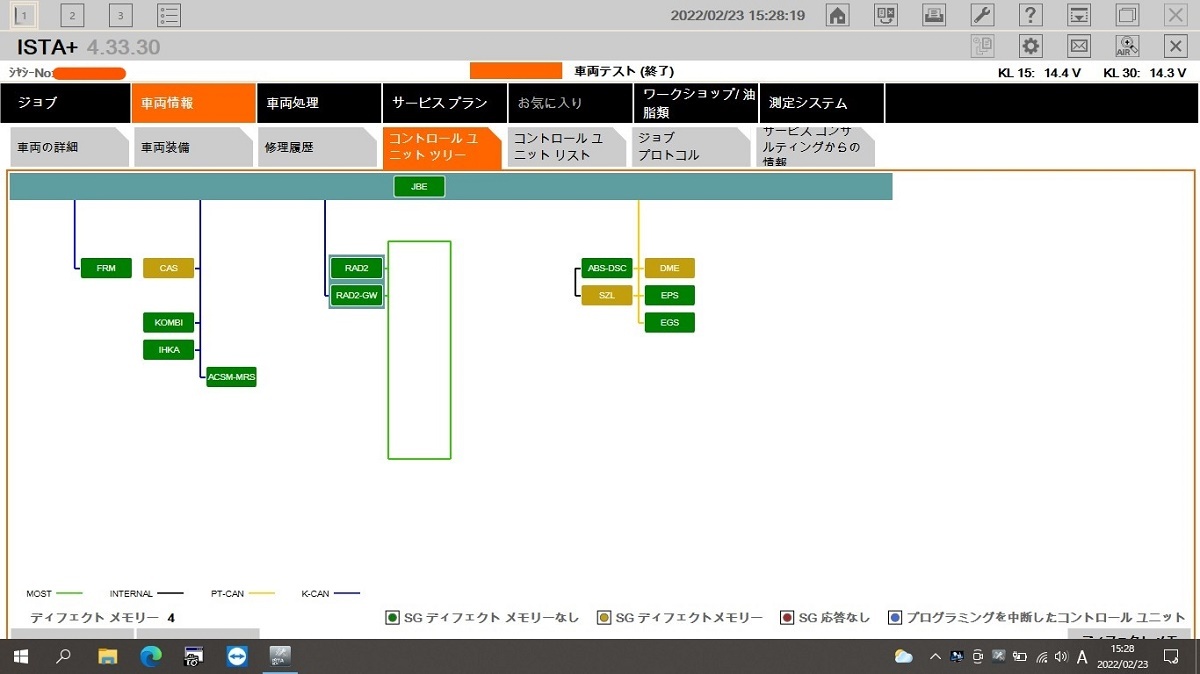Open the wrench tools icon
1200x674 pixels.
[x=982, y=15]
